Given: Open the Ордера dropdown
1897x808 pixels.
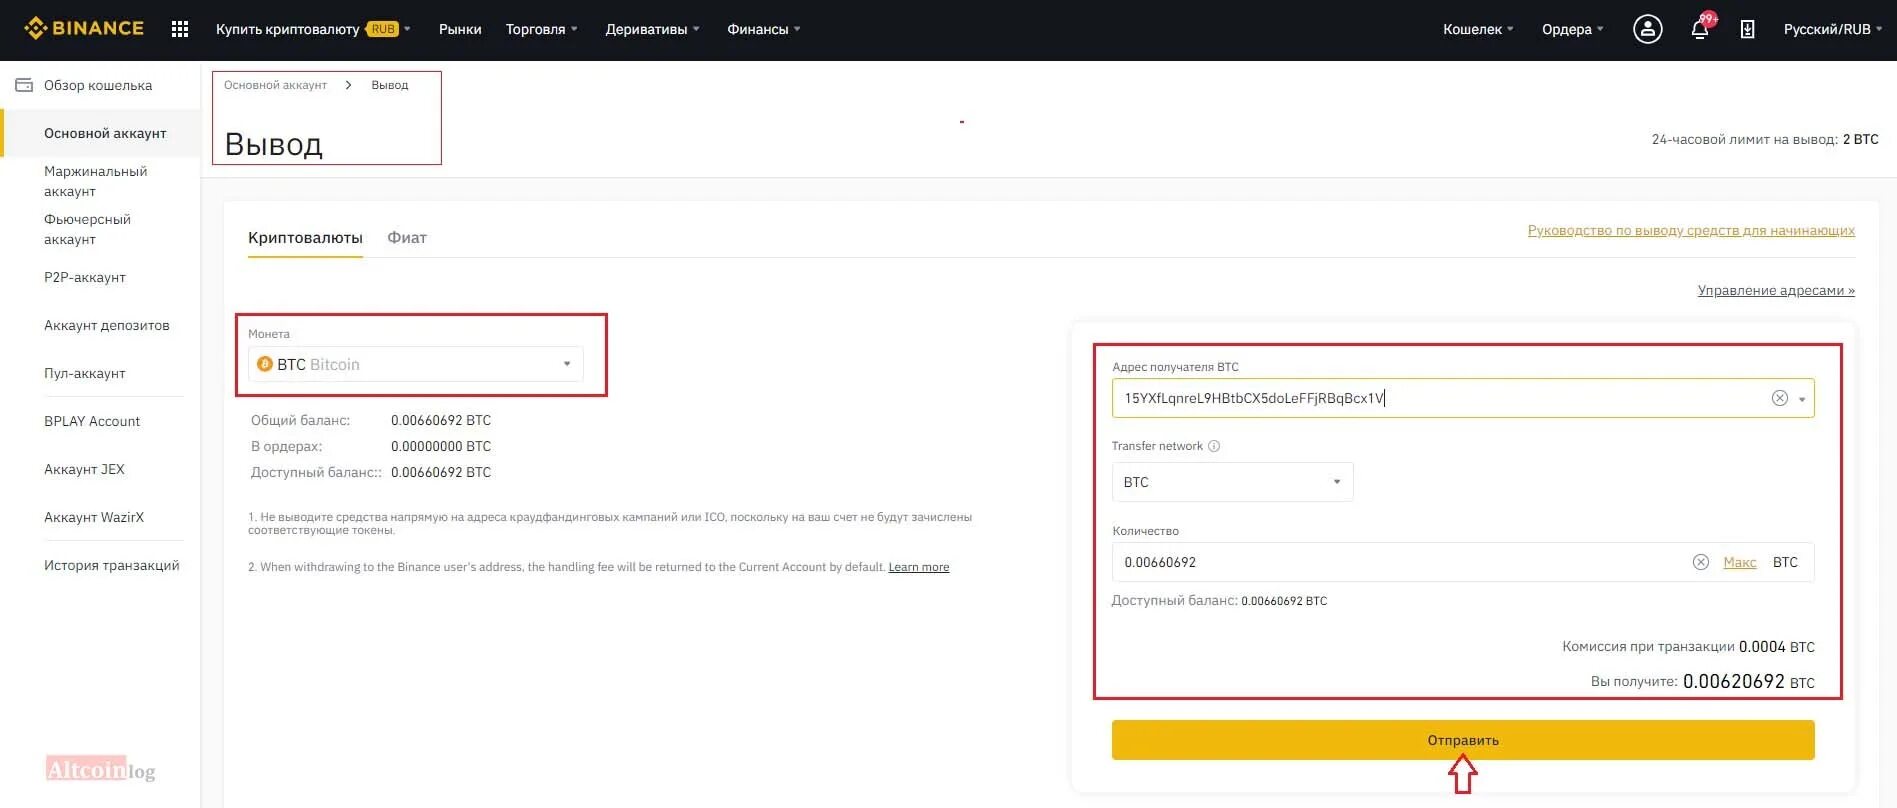Looking at the screenshot, I should [x=1572, y=29].
